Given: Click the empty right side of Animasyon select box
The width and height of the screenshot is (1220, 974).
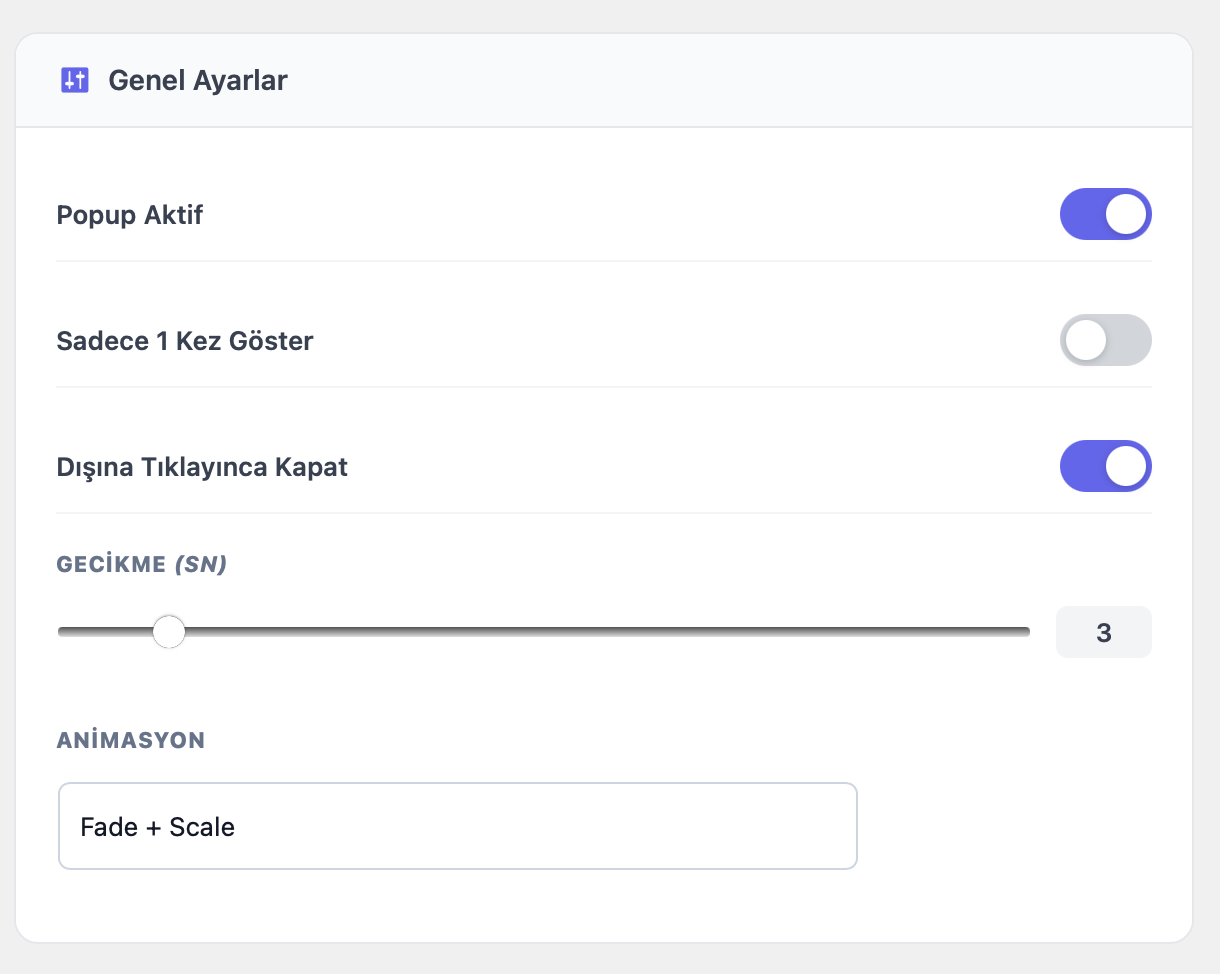Looking at the screenshot, I should pos(700,826).
